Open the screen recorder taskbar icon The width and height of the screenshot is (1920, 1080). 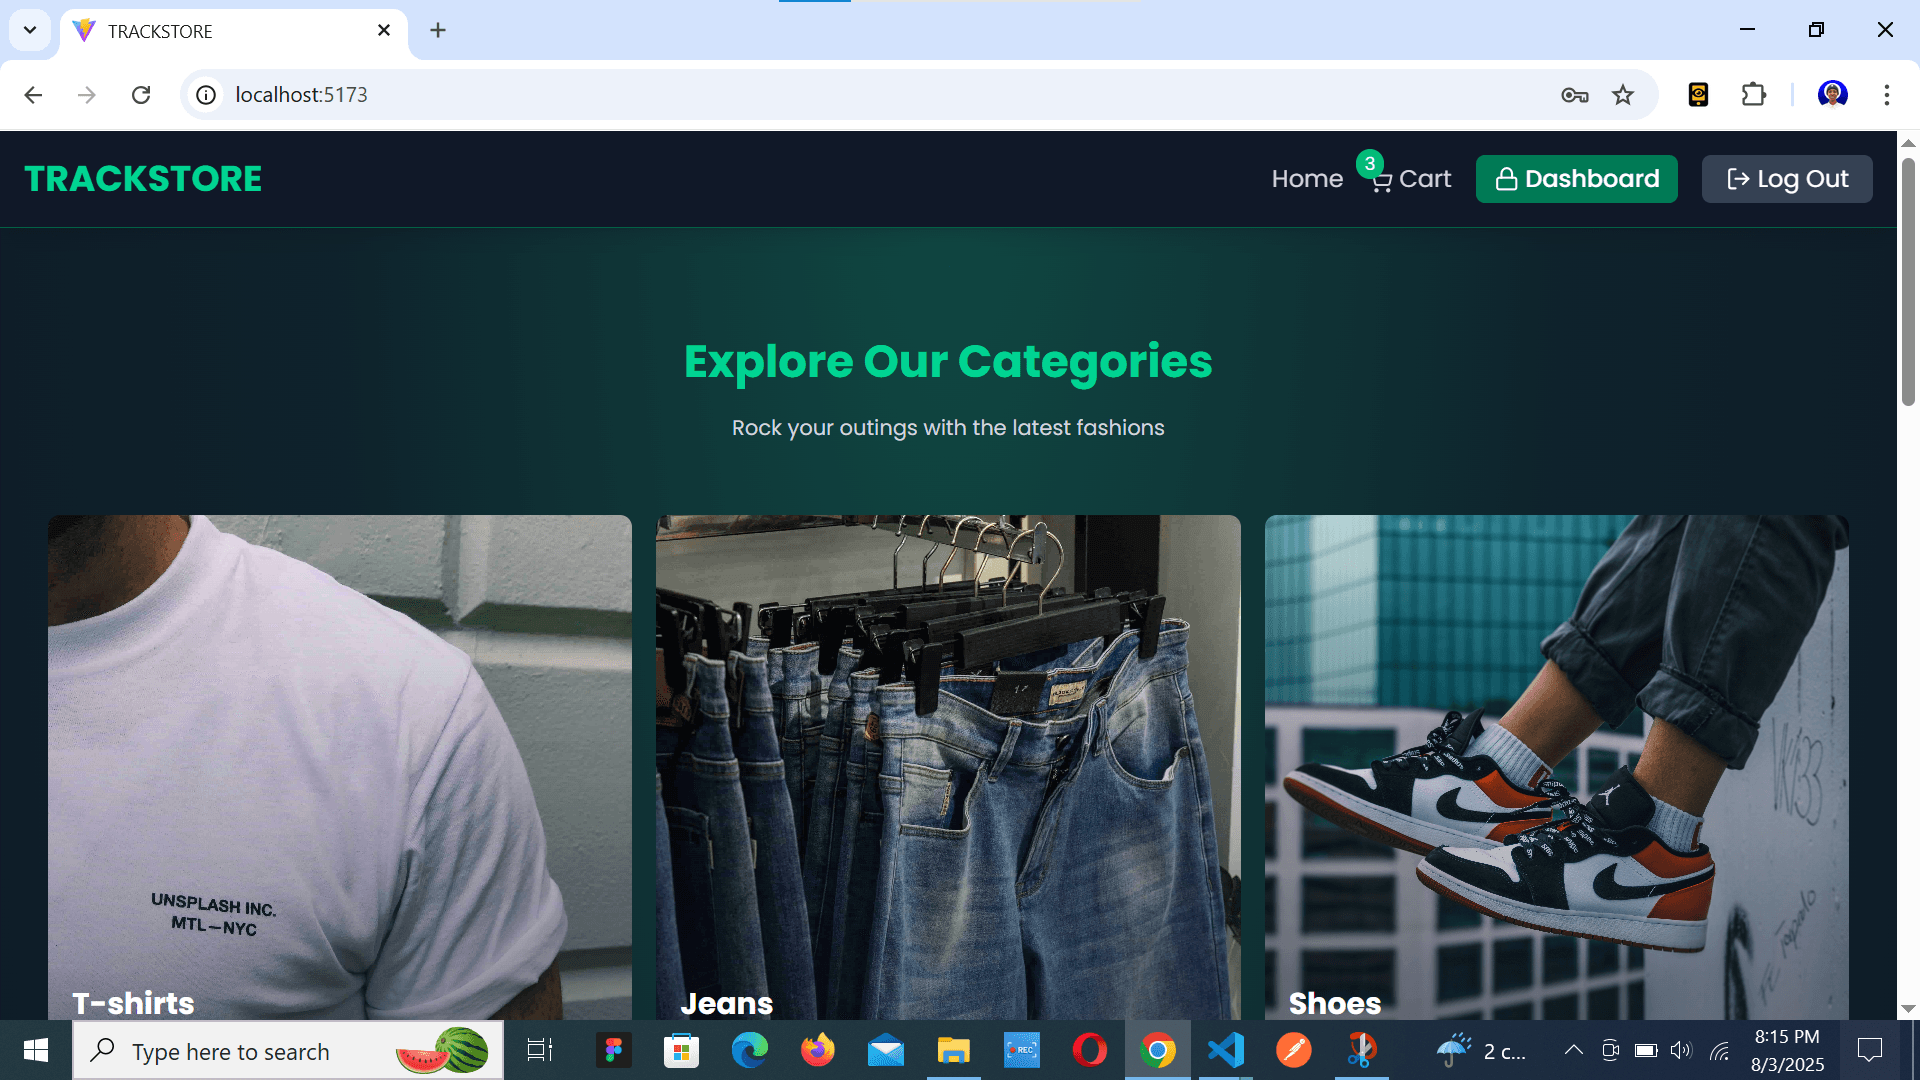[x=1021, y=1050]
